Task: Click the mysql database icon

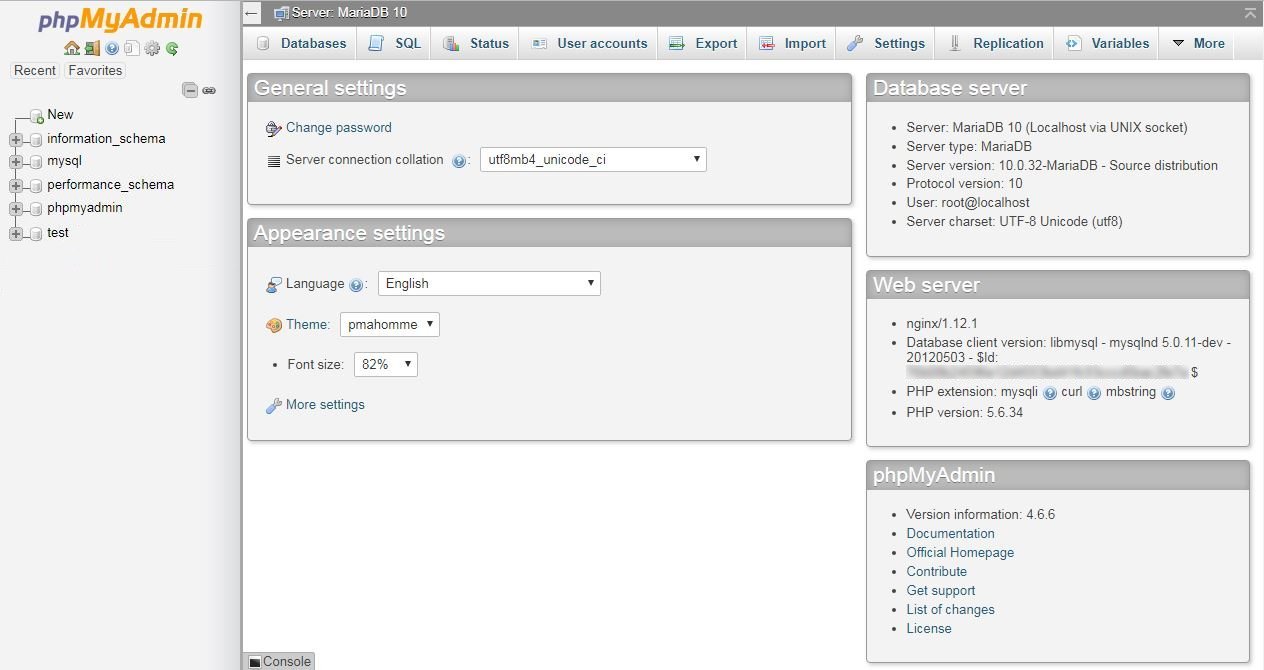Action: click(37, 162)
